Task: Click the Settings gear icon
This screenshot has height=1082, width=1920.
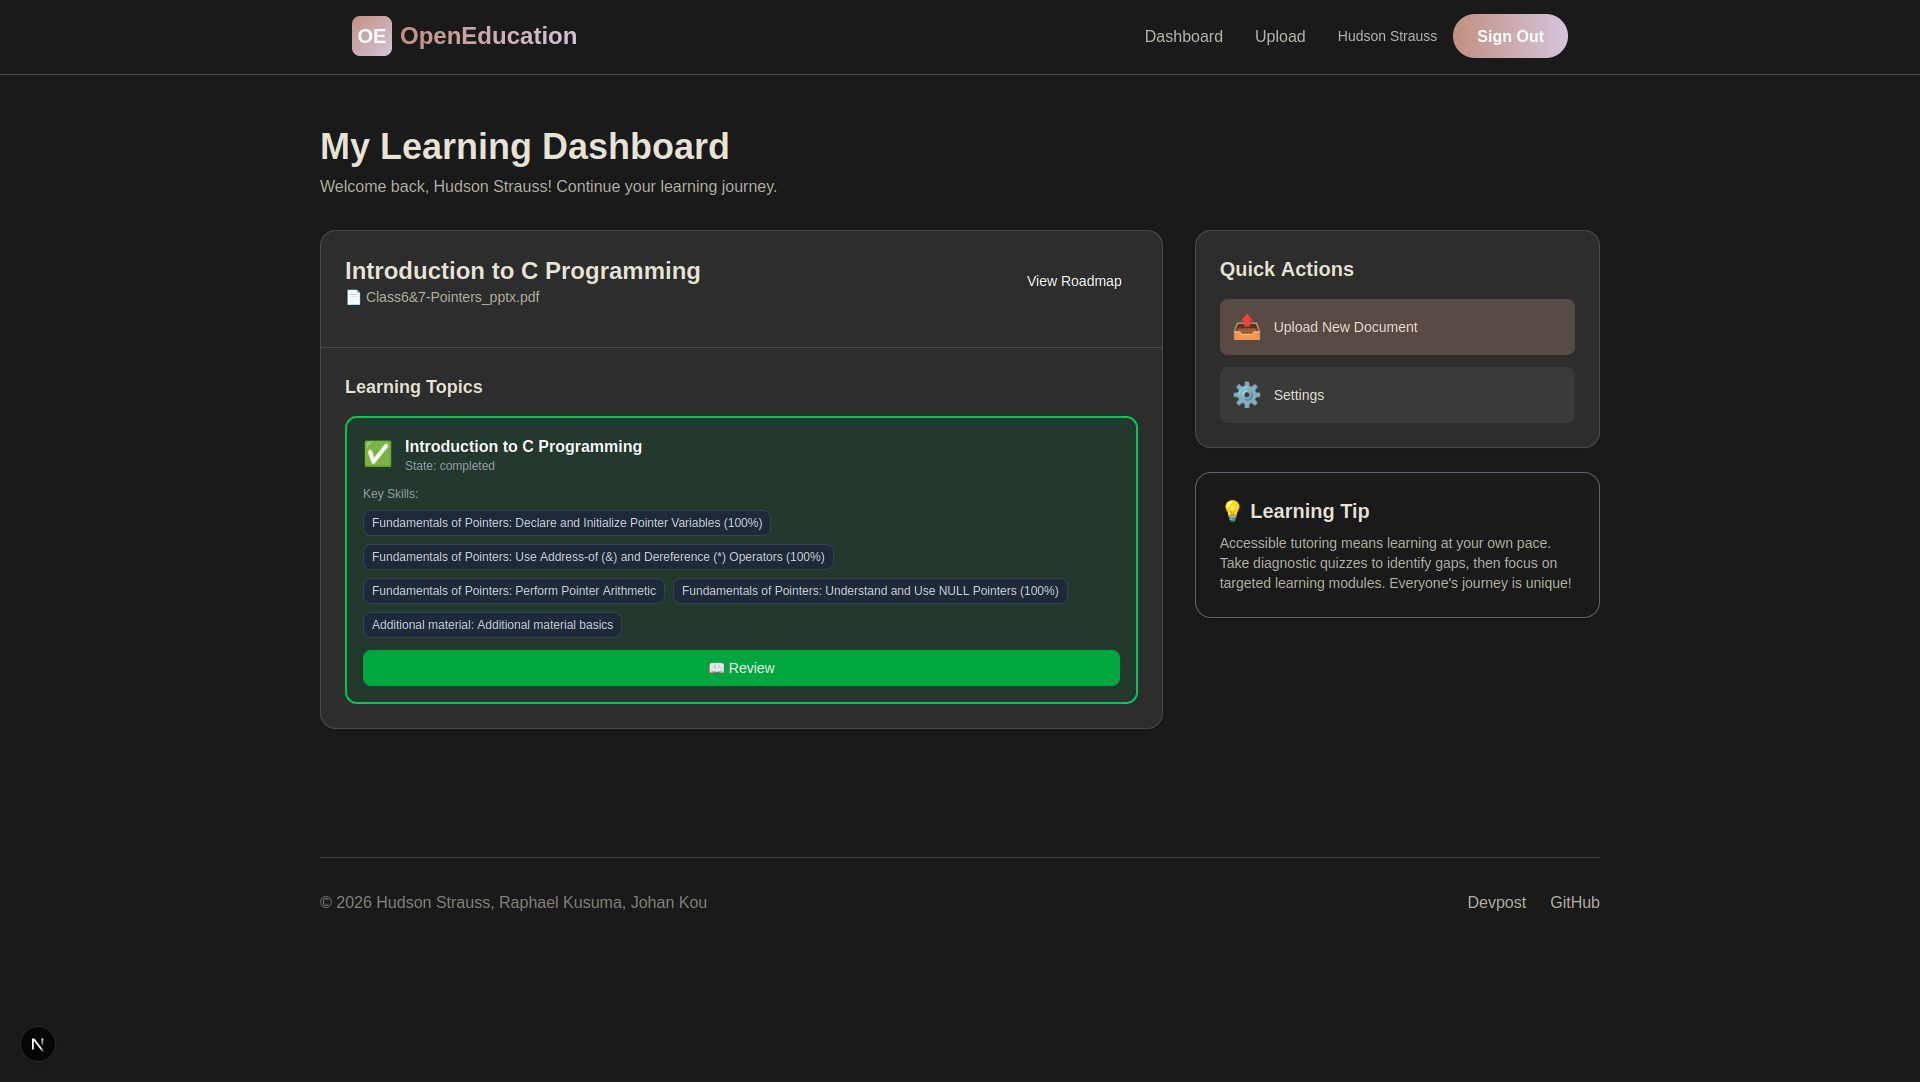Action: pyautogui.click(x=1246, y=395)
